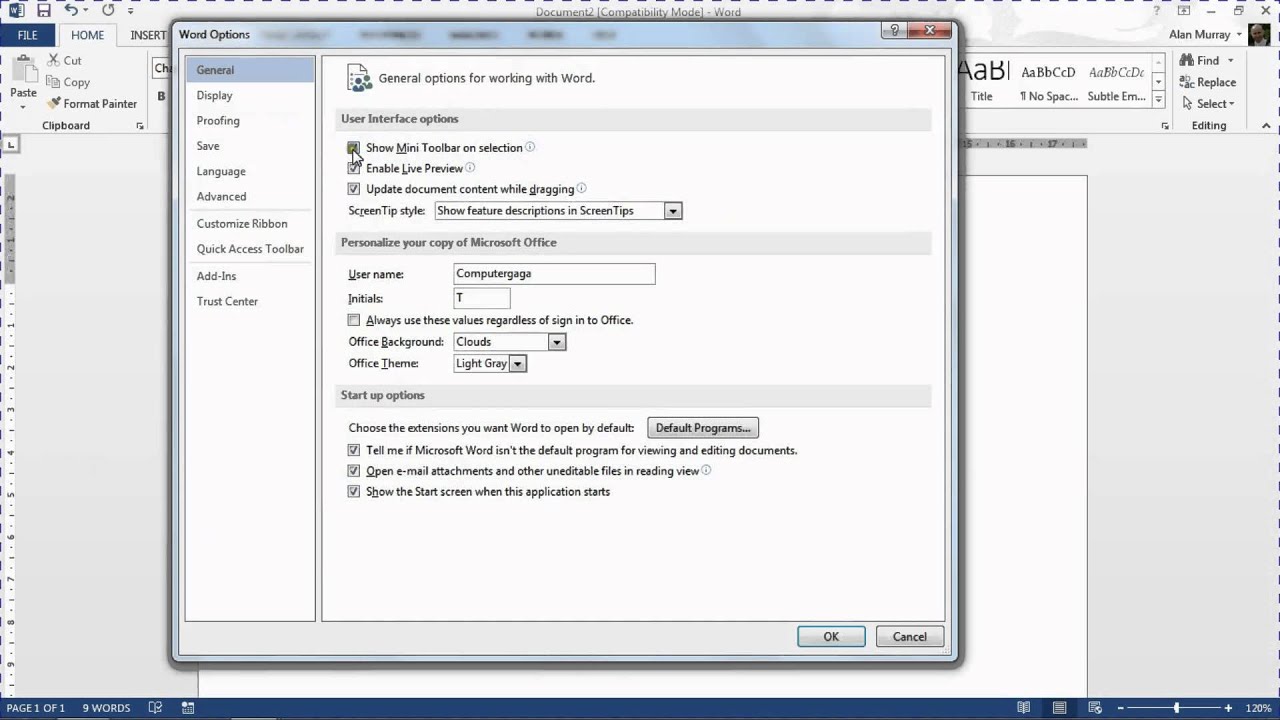Click the Cut icon in the Clipboard group
Viewport: 1280px width, 720px height.
(56, 60)
